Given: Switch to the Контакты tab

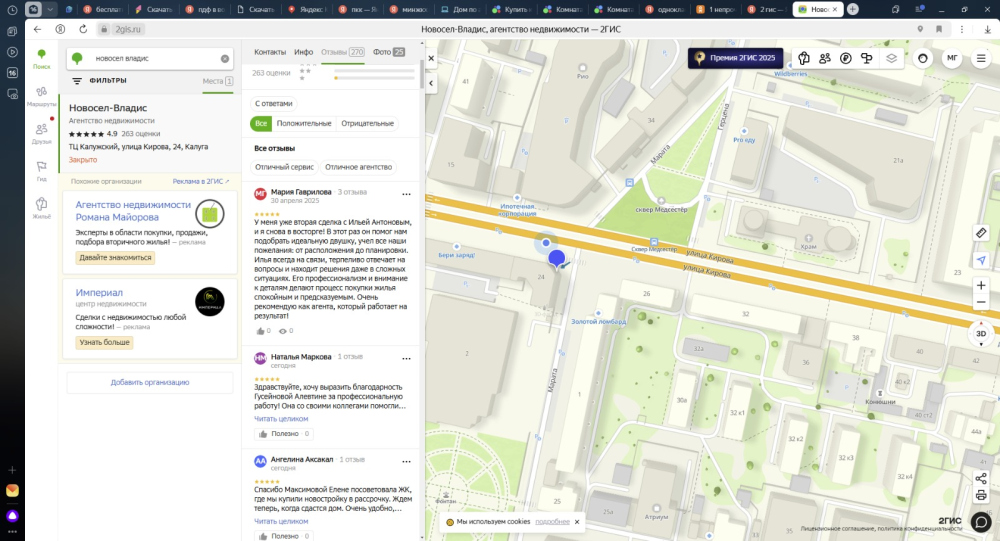Looking at the screenshot, I should click(x=270, y=52).
